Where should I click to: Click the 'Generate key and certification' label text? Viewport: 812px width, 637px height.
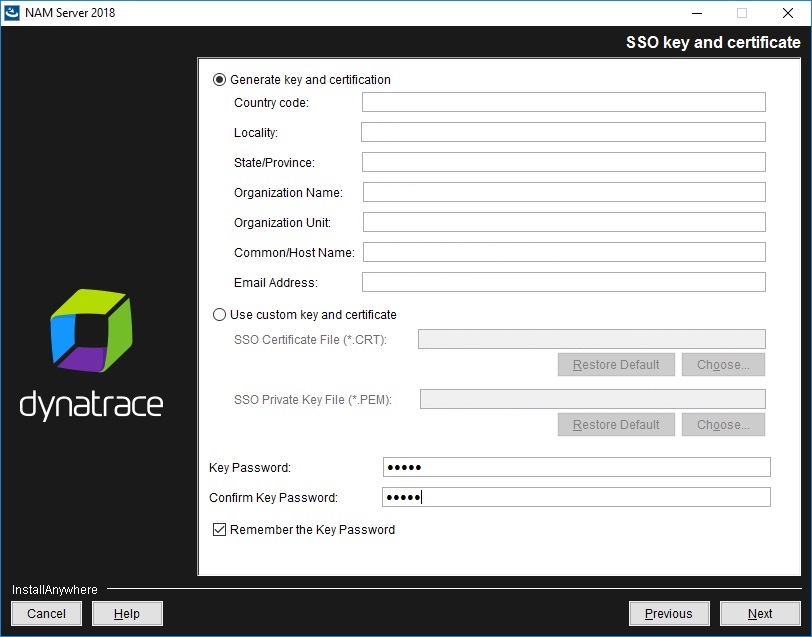tap(310, 80)
